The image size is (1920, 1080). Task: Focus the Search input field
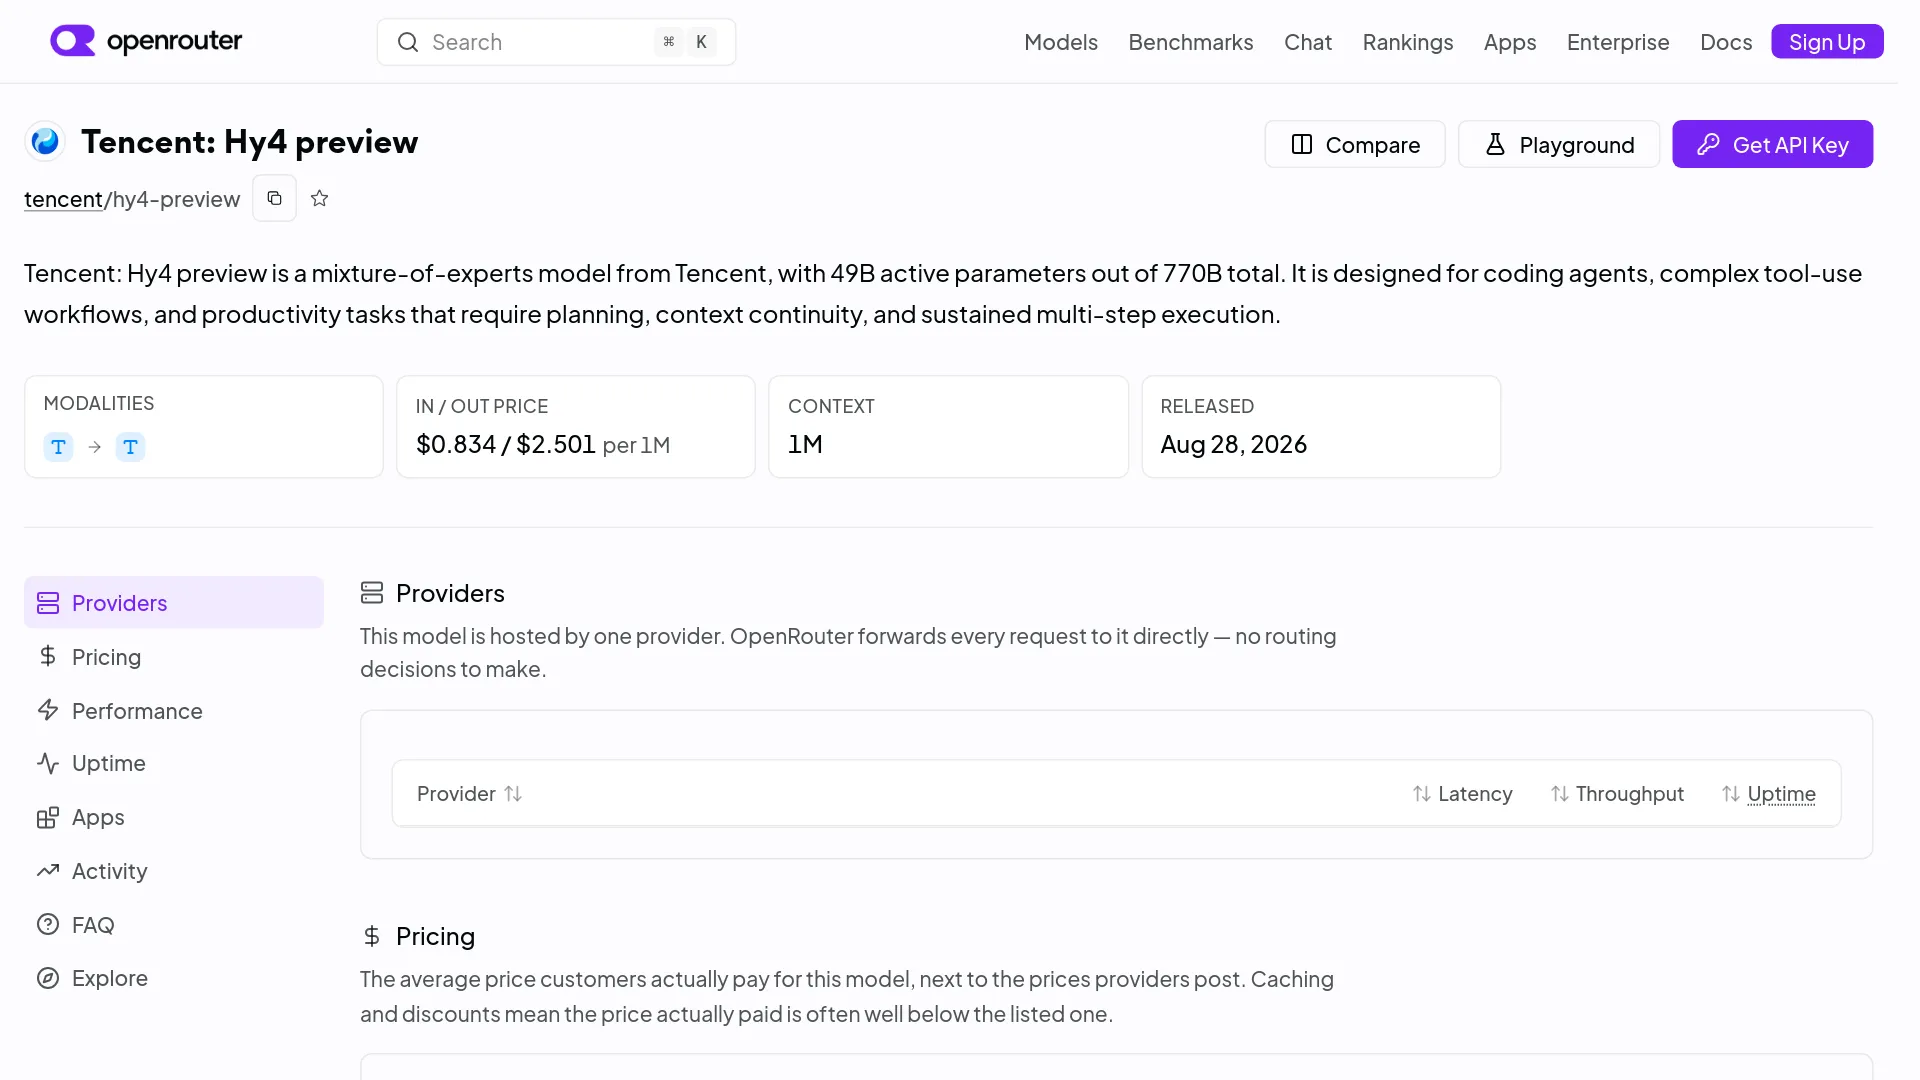click(556, 42)
